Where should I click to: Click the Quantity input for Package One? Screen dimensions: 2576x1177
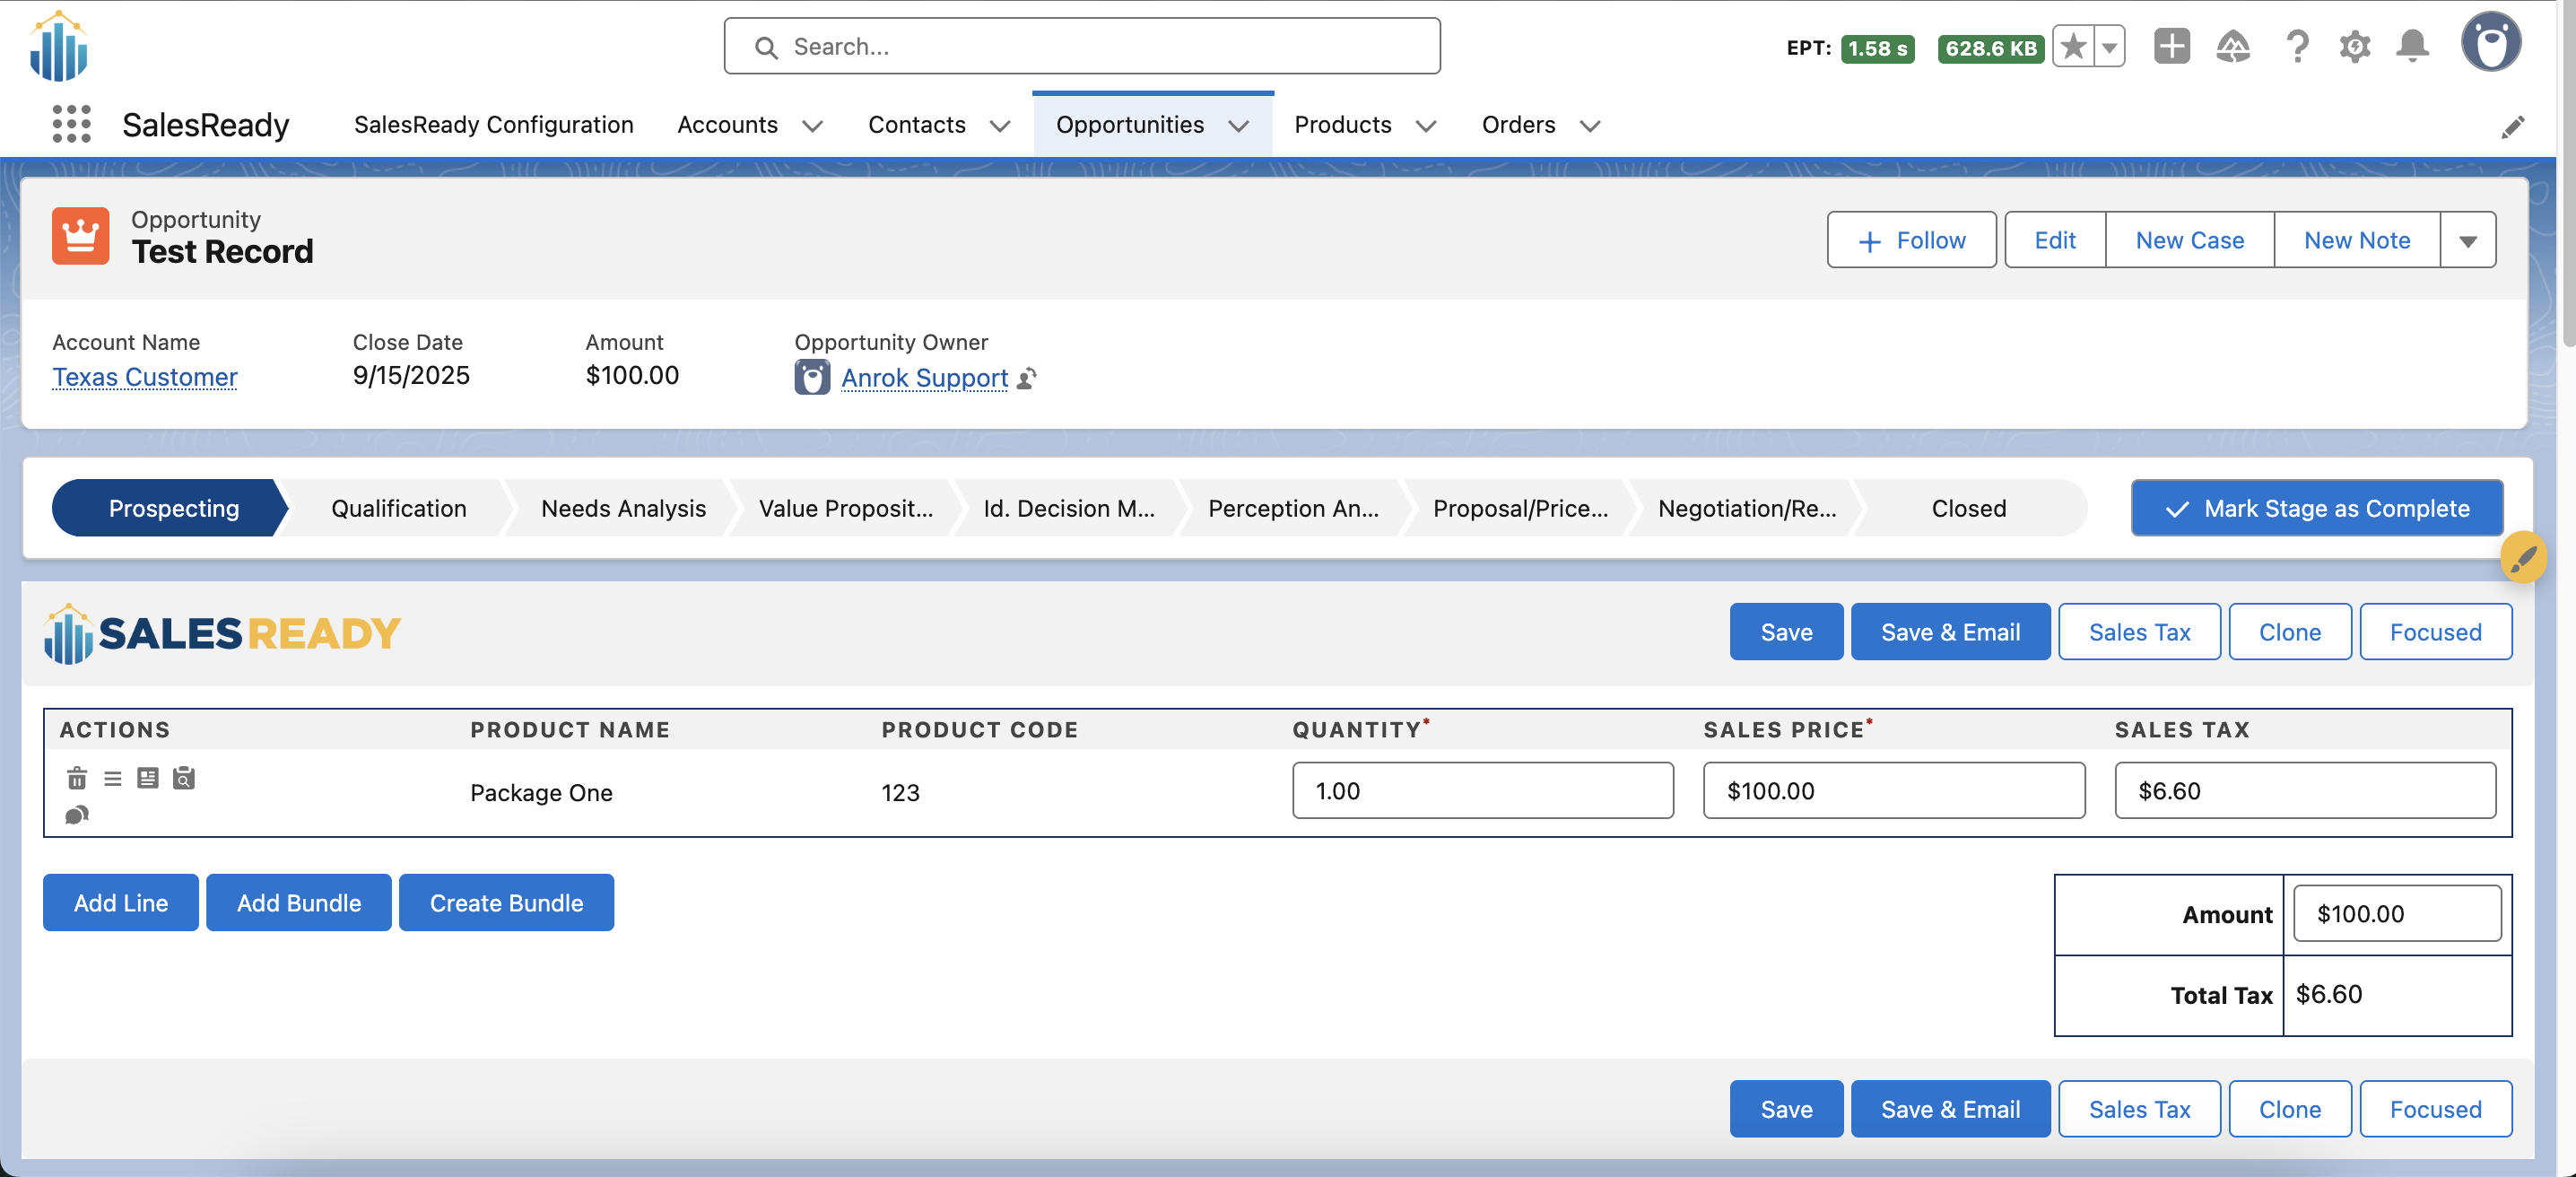1482,791
